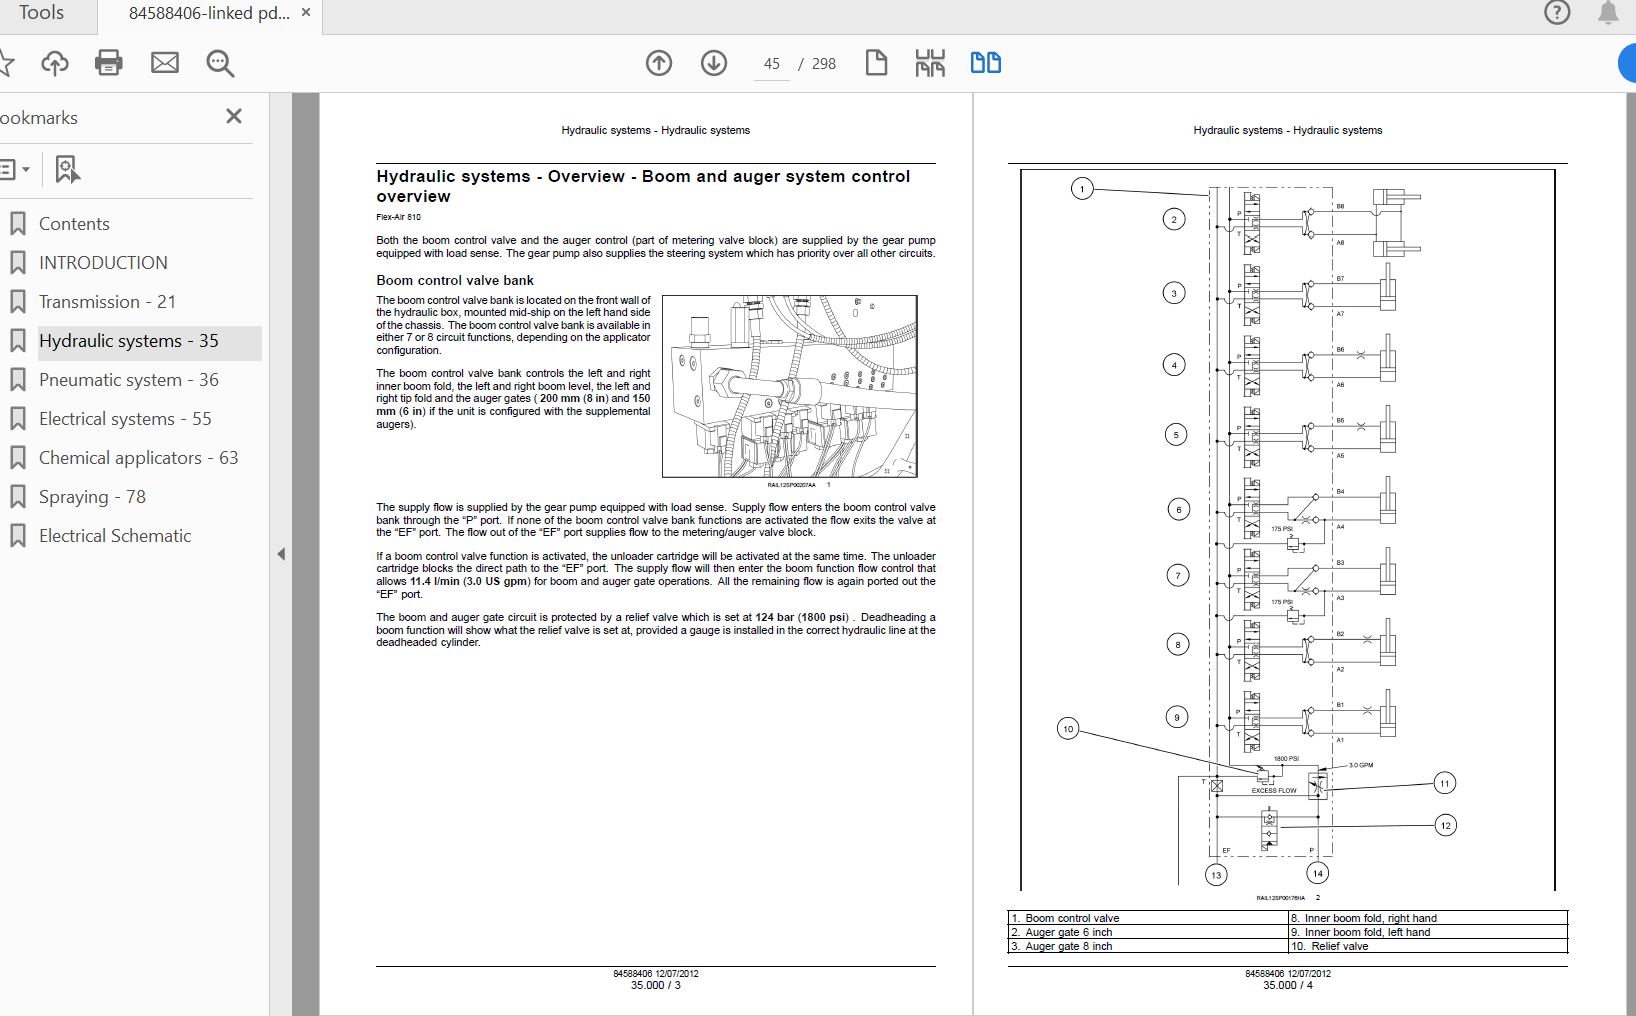Select the single page view icon

pyautogui.click(x=876, y=63)
